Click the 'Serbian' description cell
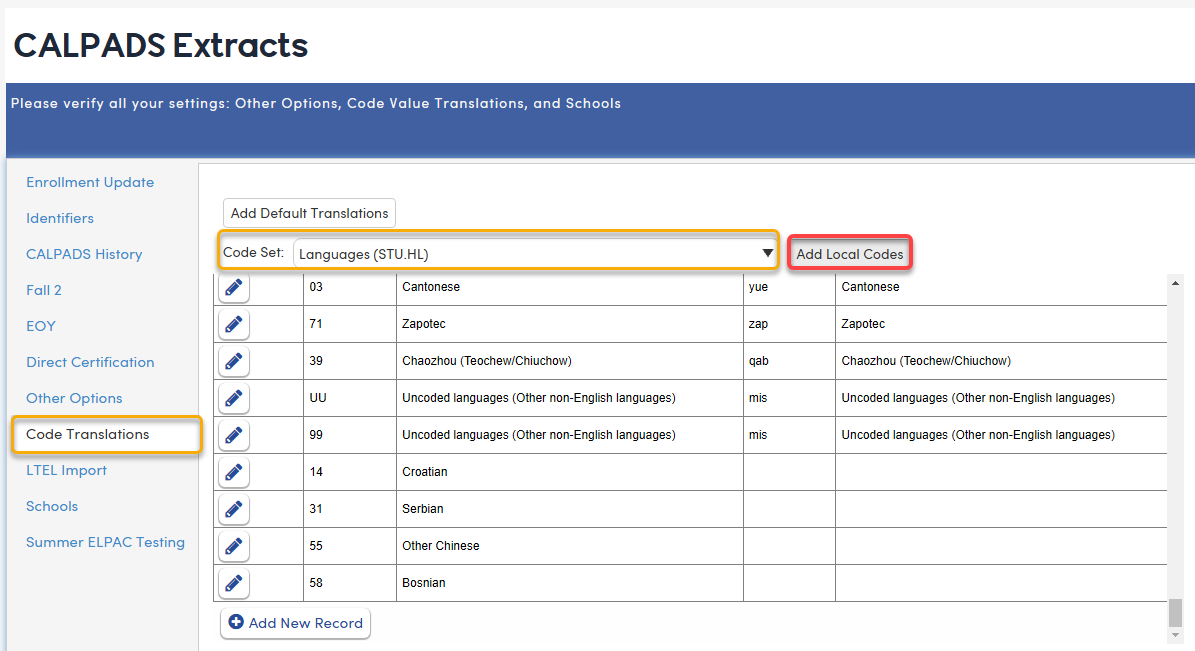This screenshot has height=651, width=1195. point(569,508)
